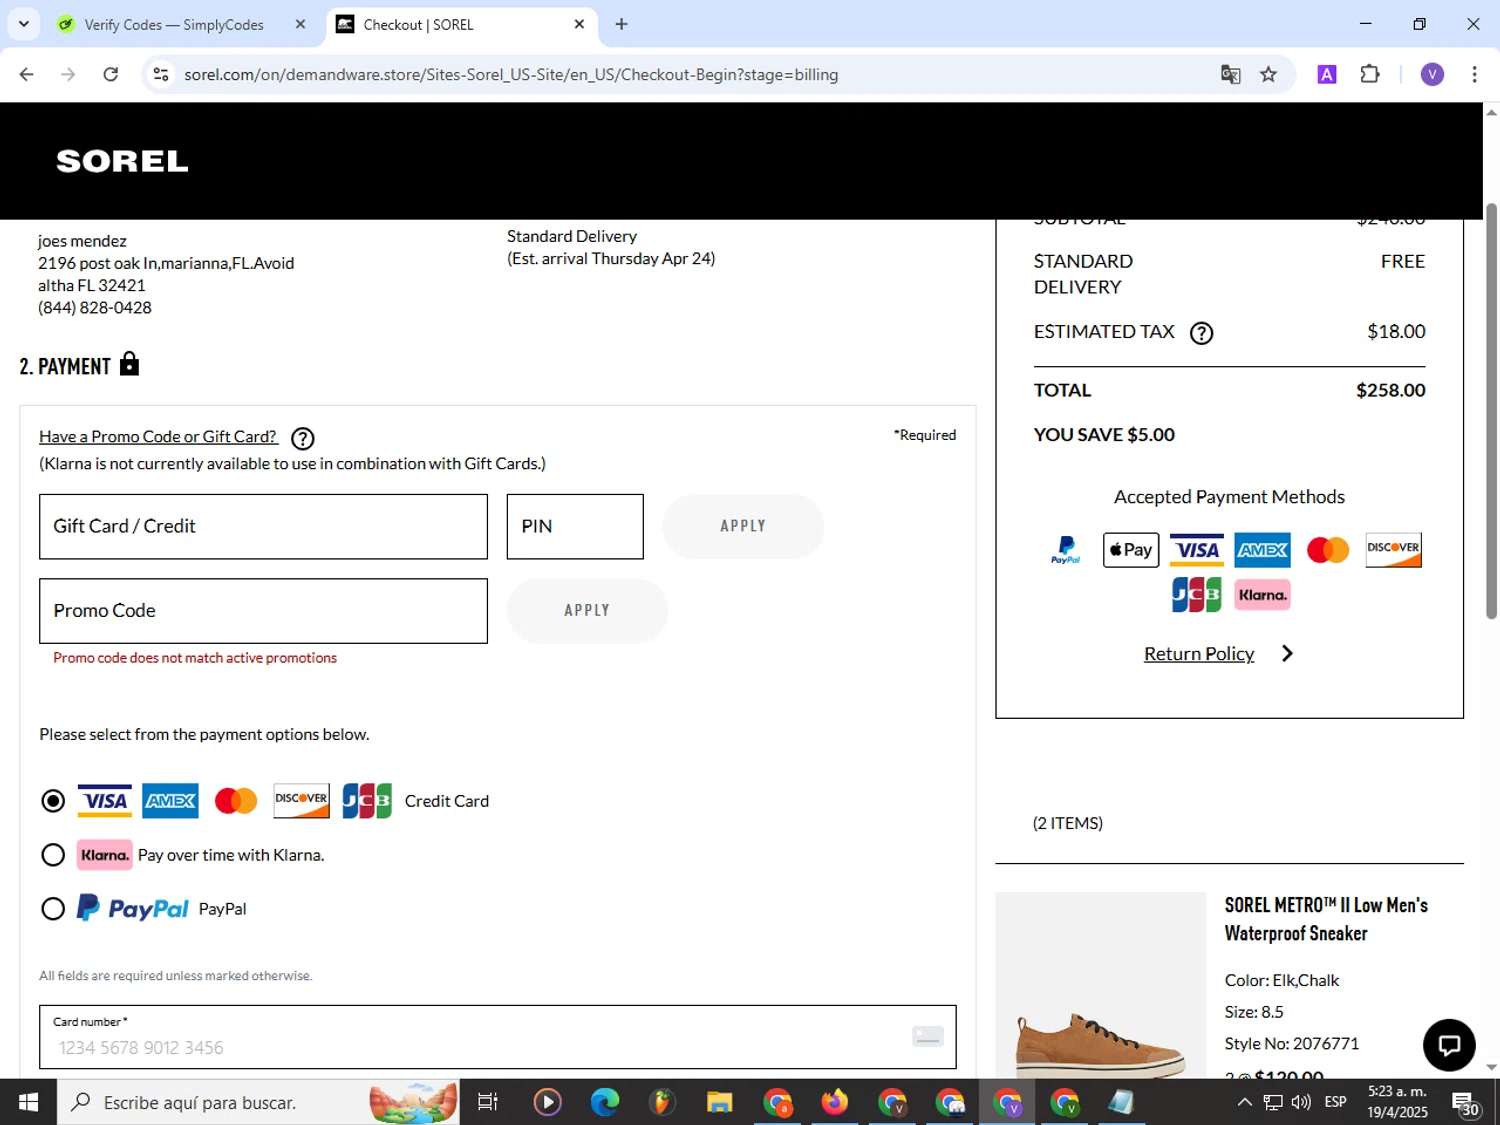Open the live chat bubble icon
The image size is (1500, 1125).
click(x=1449, y=1045)
